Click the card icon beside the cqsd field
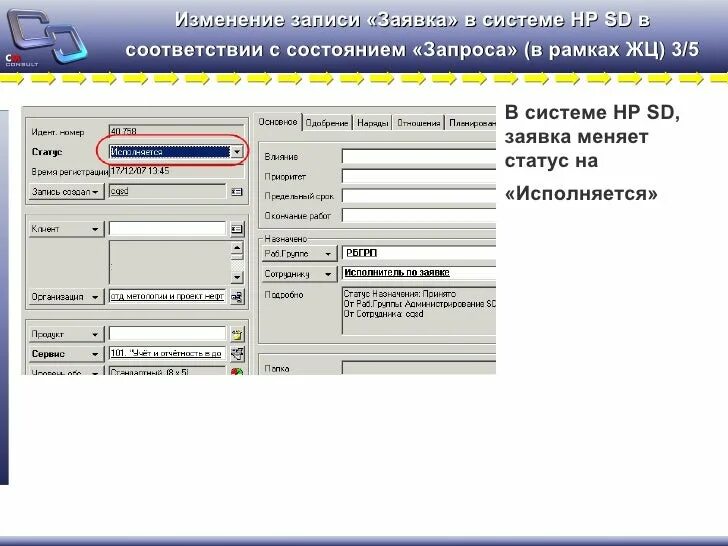728x546 pixels. point(237,192)
